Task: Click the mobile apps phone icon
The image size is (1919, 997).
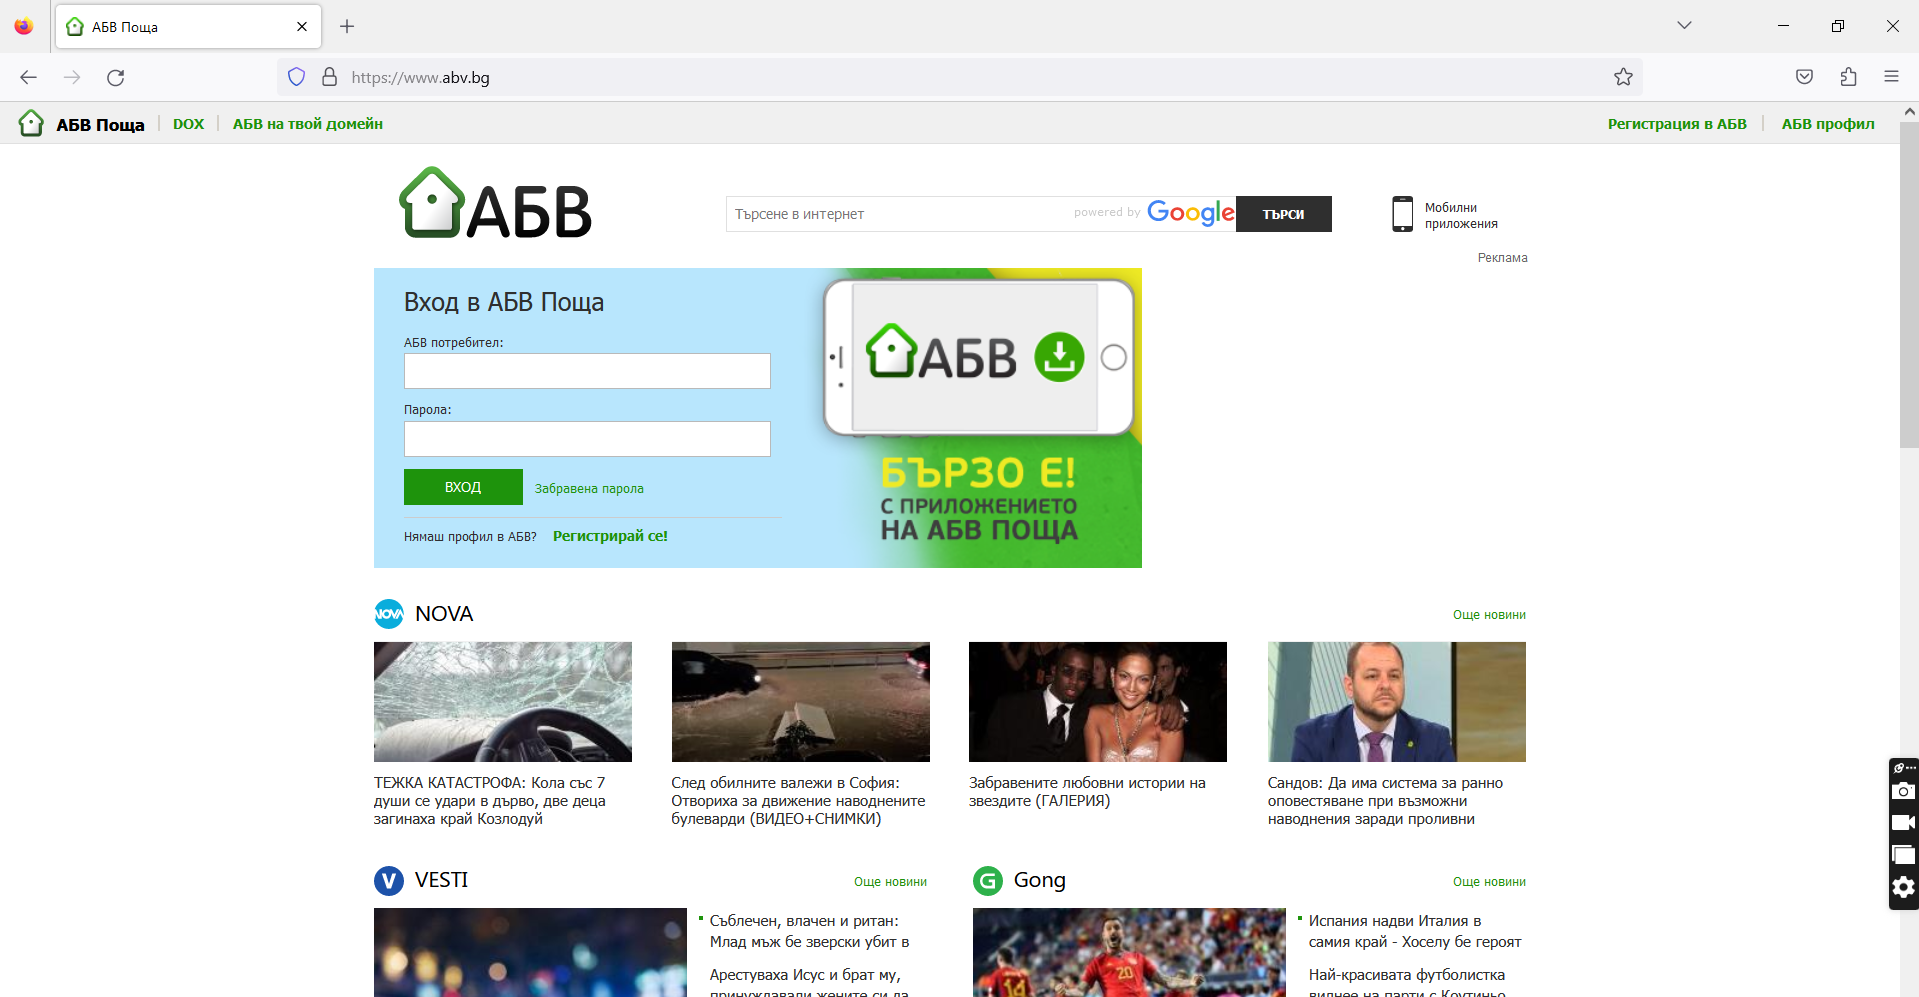Action: pyautogui.click(x=1403, y=214)
